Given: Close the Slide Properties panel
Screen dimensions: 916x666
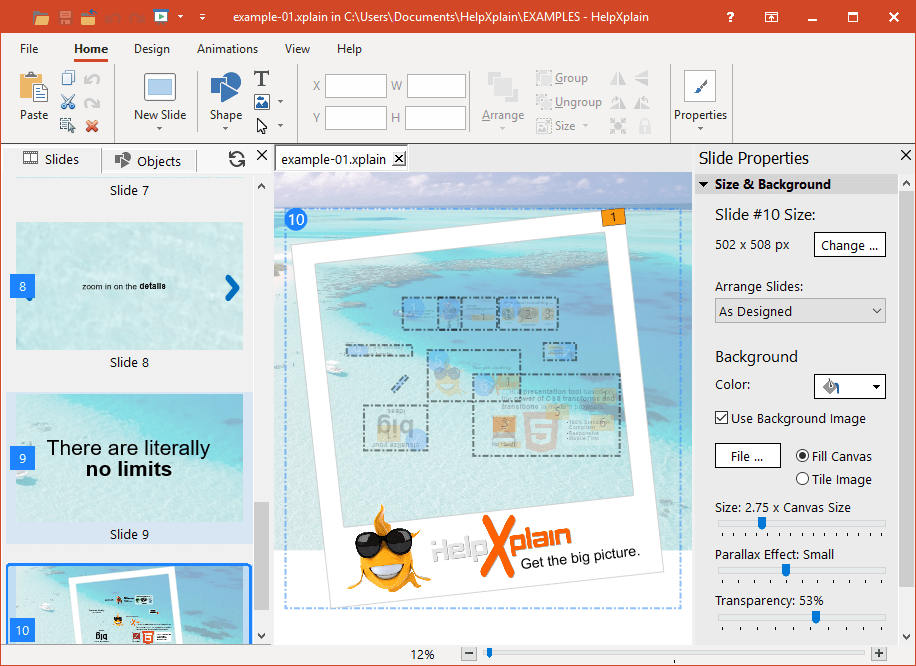Looking at the screenshot, I should click(x=905, y=155).
